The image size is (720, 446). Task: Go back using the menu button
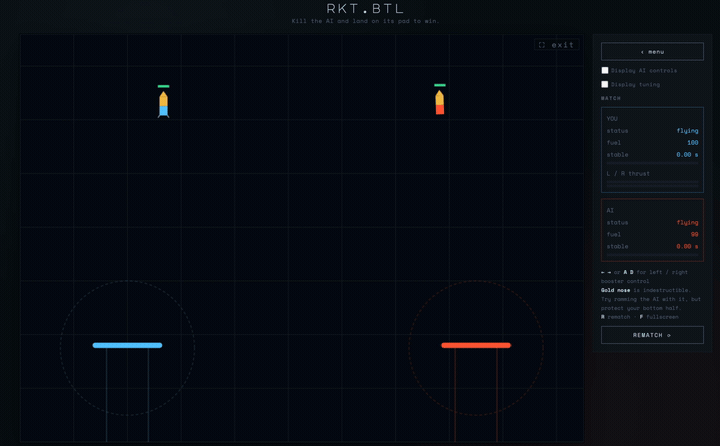click(x=652, y=51)
